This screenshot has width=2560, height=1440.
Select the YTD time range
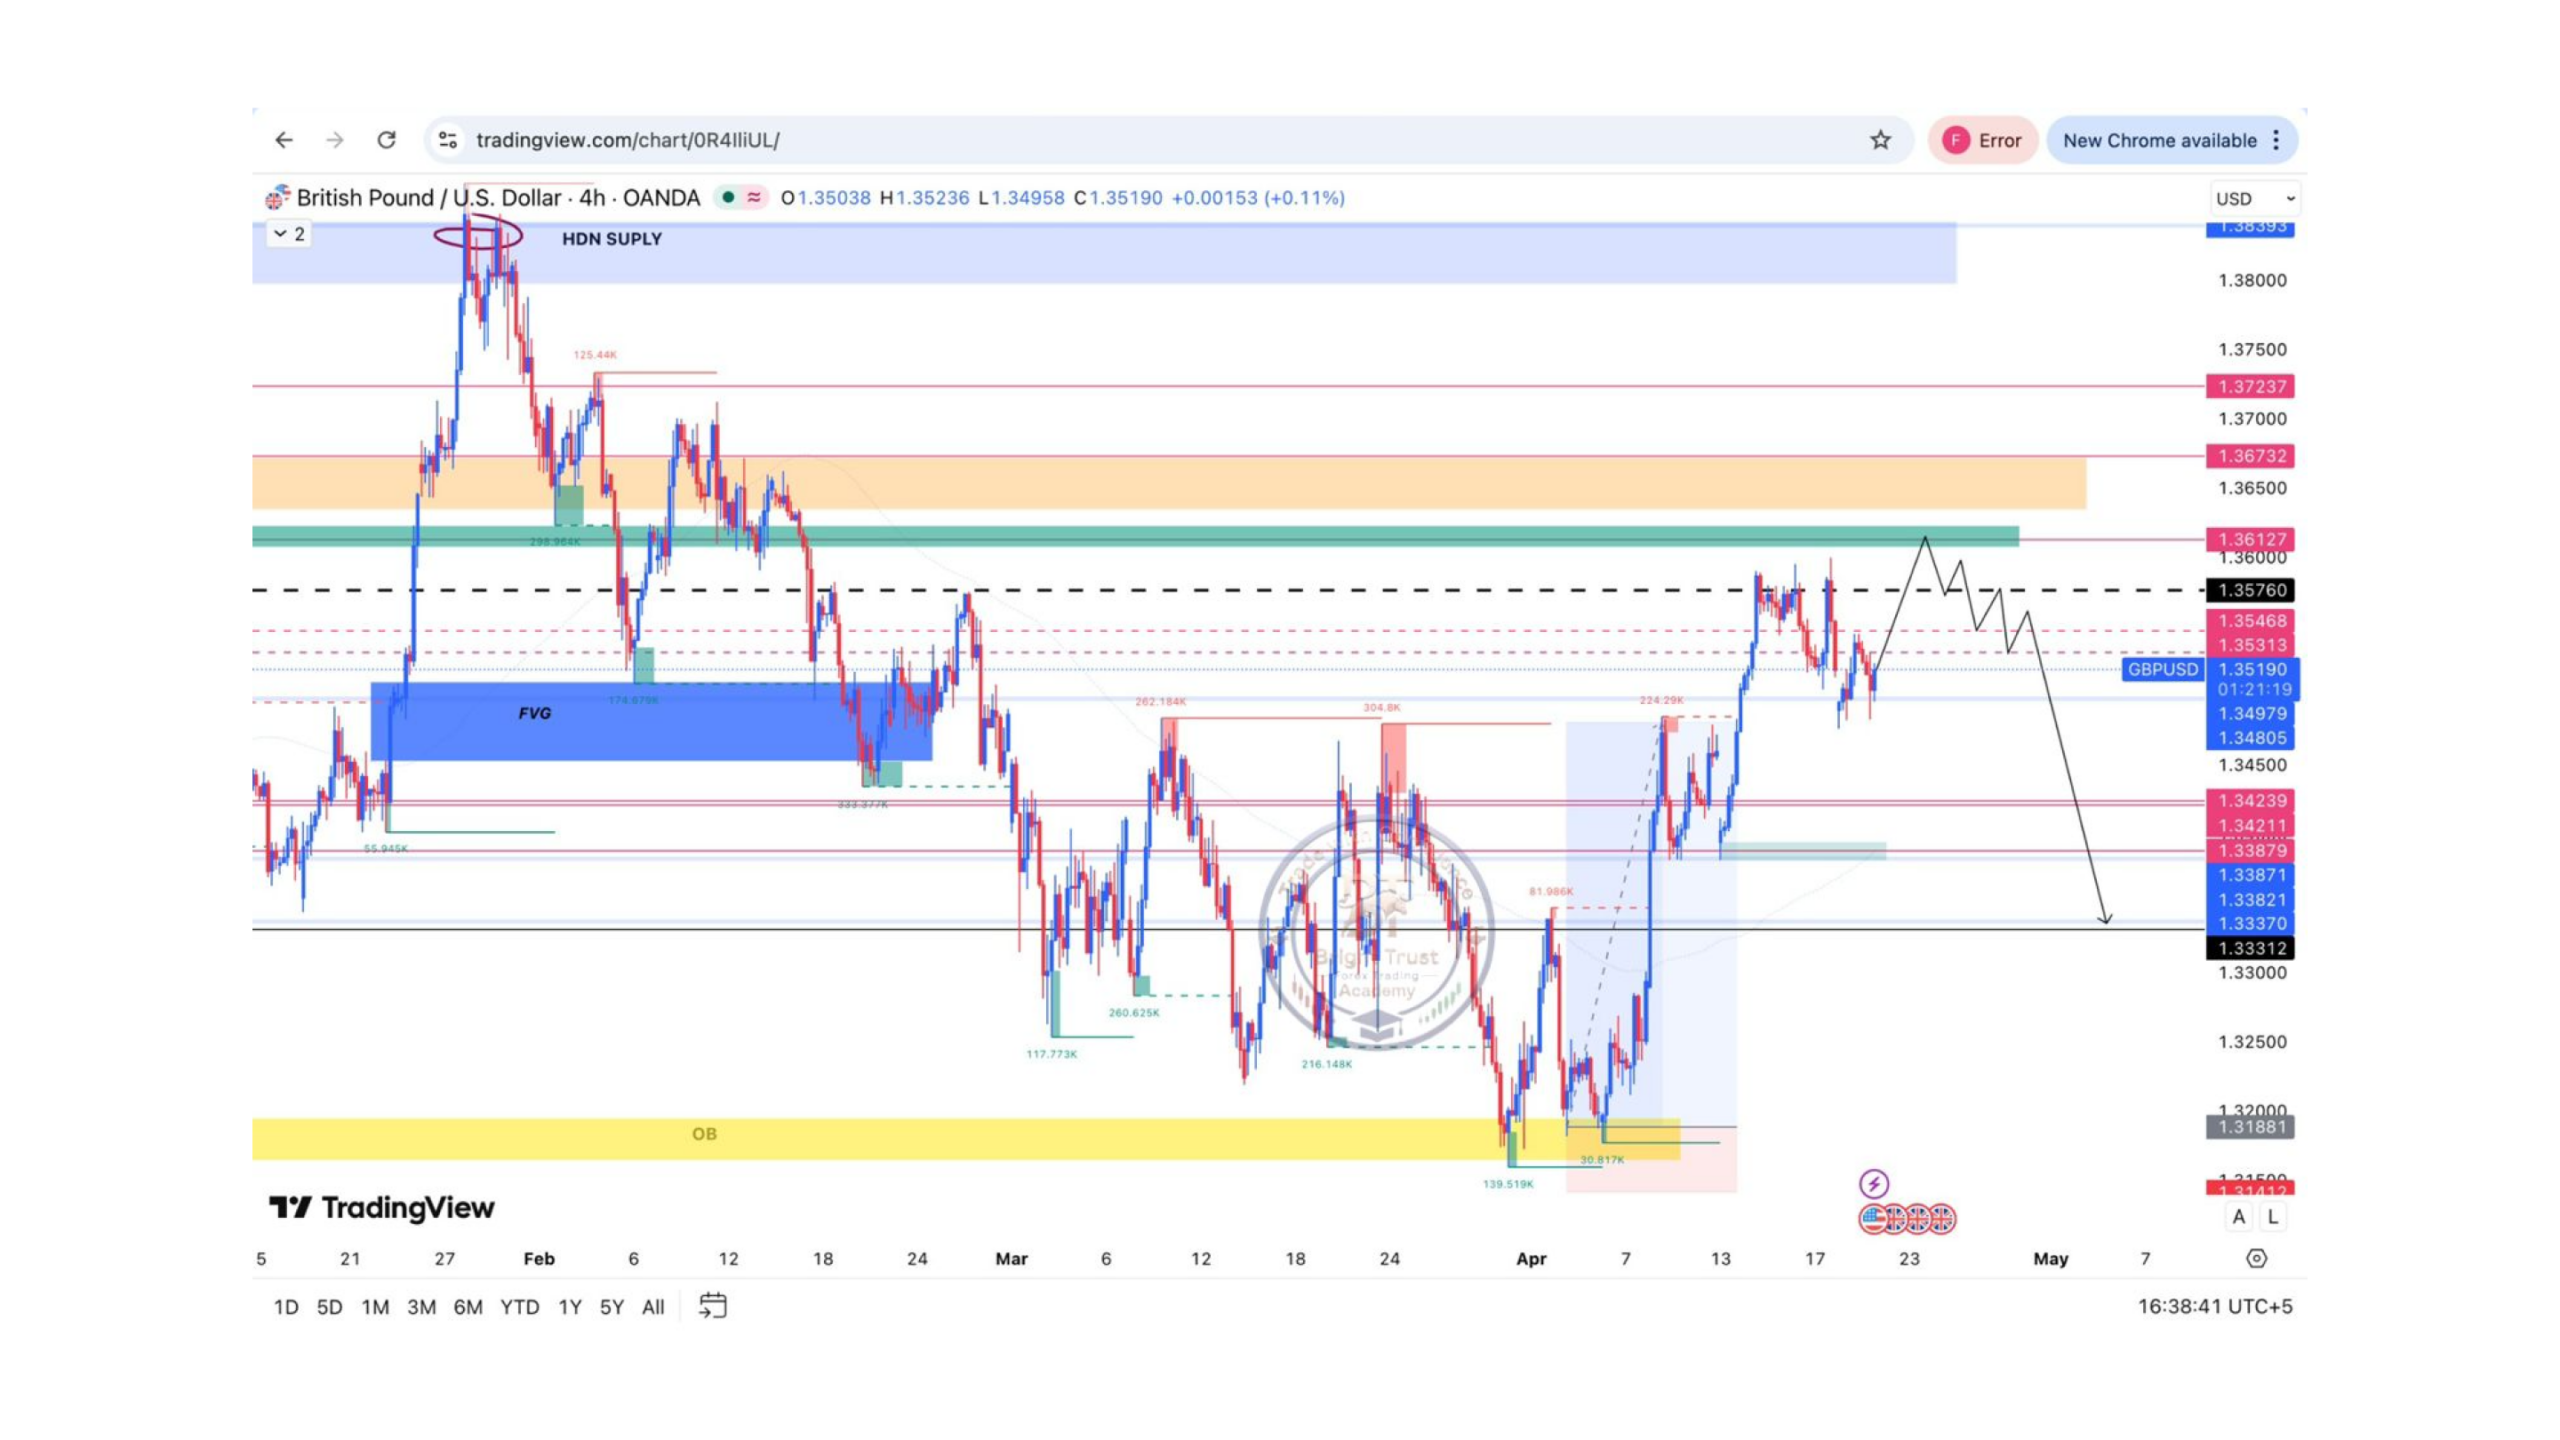(x=519, y=1307)
